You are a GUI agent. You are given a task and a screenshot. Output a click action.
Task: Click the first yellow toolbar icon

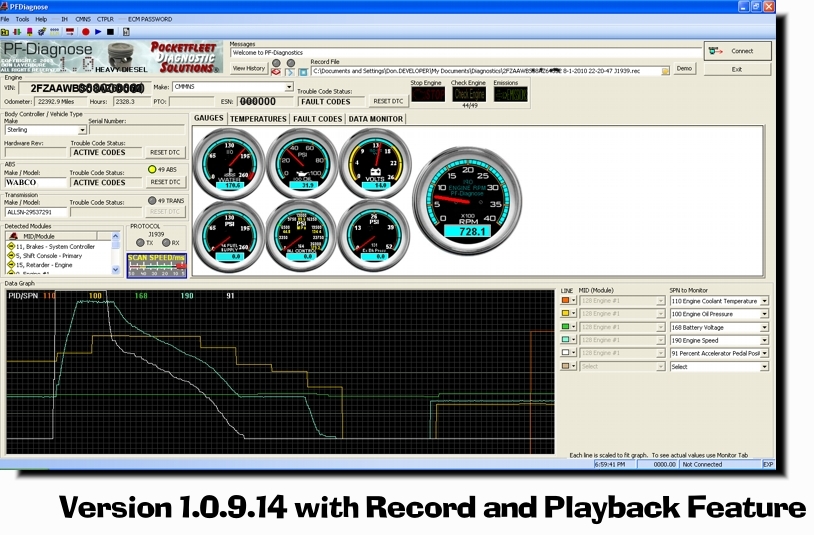pos(5,32)
